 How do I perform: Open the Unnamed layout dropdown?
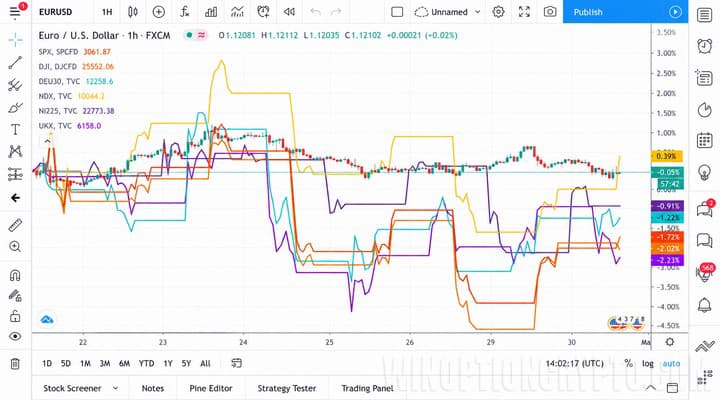[x=448, y=12]
